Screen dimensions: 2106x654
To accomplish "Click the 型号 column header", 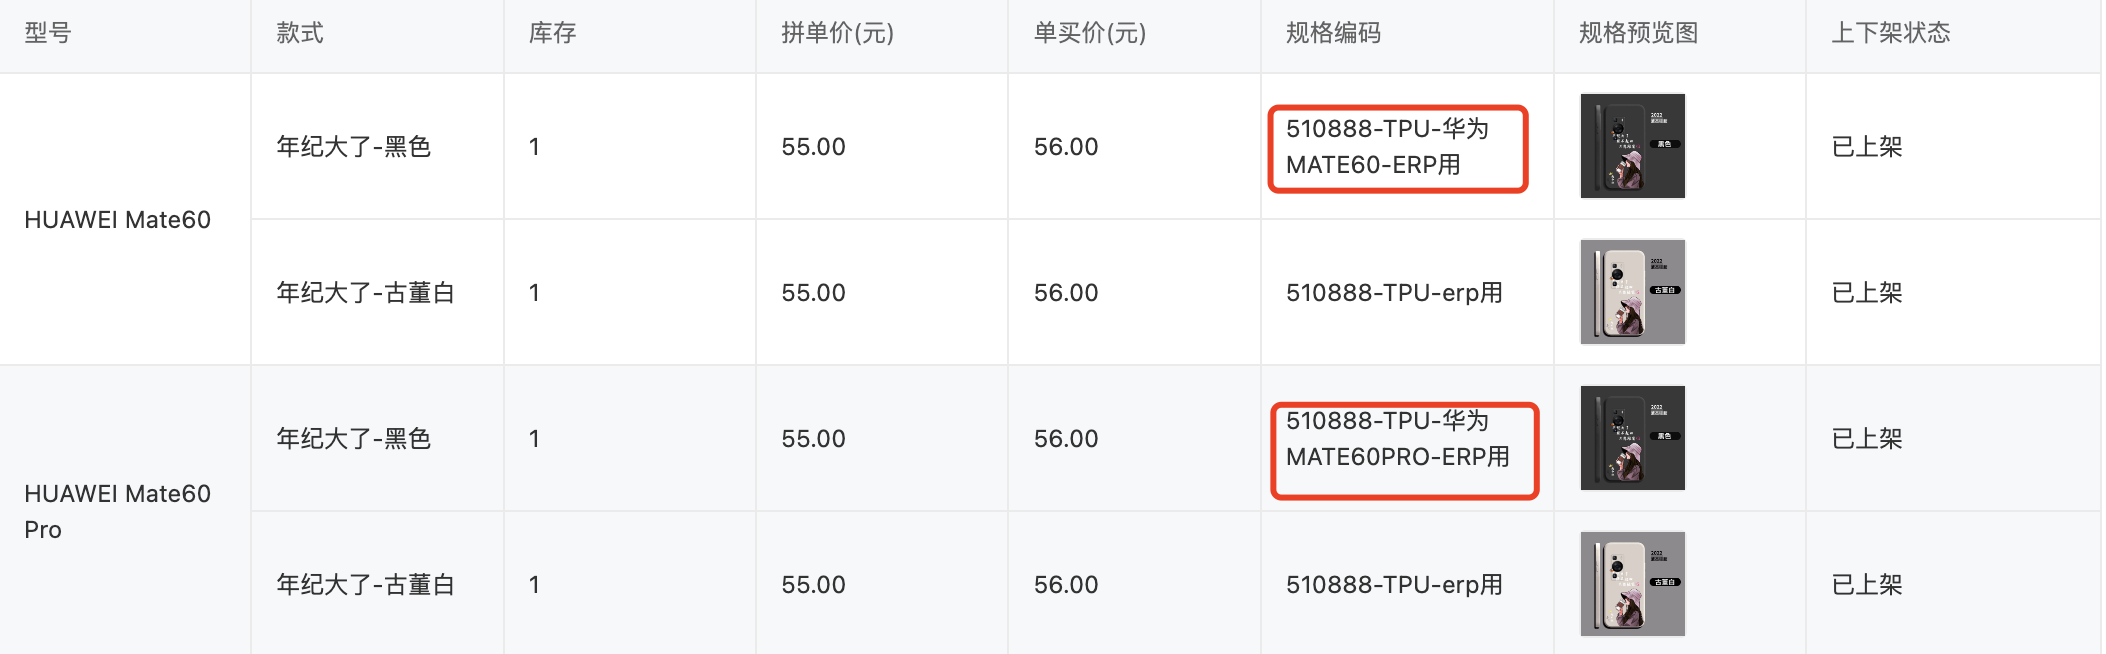I will coord(48,33).
